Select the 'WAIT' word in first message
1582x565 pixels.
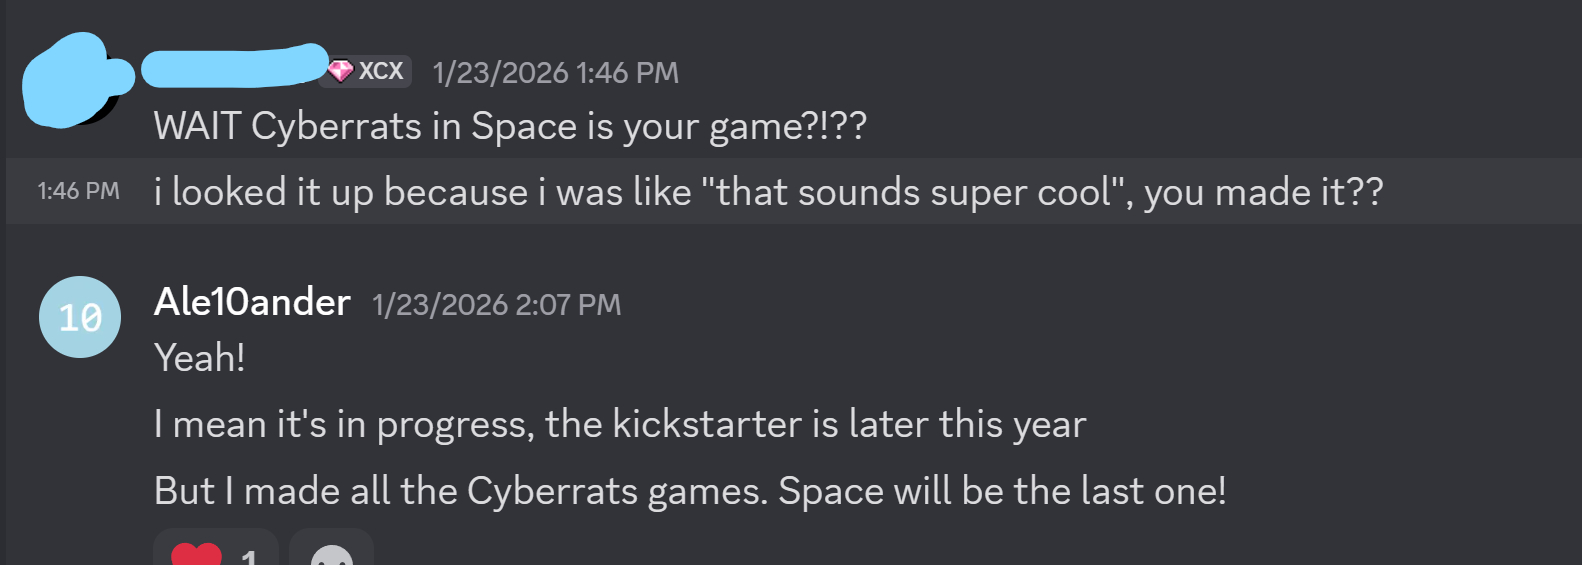pos(197,127)
